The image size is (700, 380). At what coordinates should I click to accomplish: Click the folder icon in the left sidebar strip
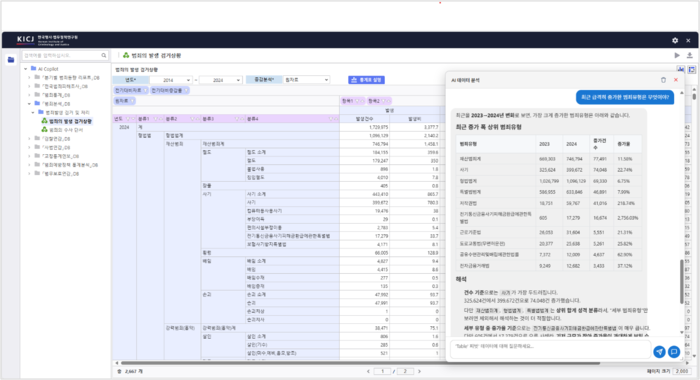11,59
